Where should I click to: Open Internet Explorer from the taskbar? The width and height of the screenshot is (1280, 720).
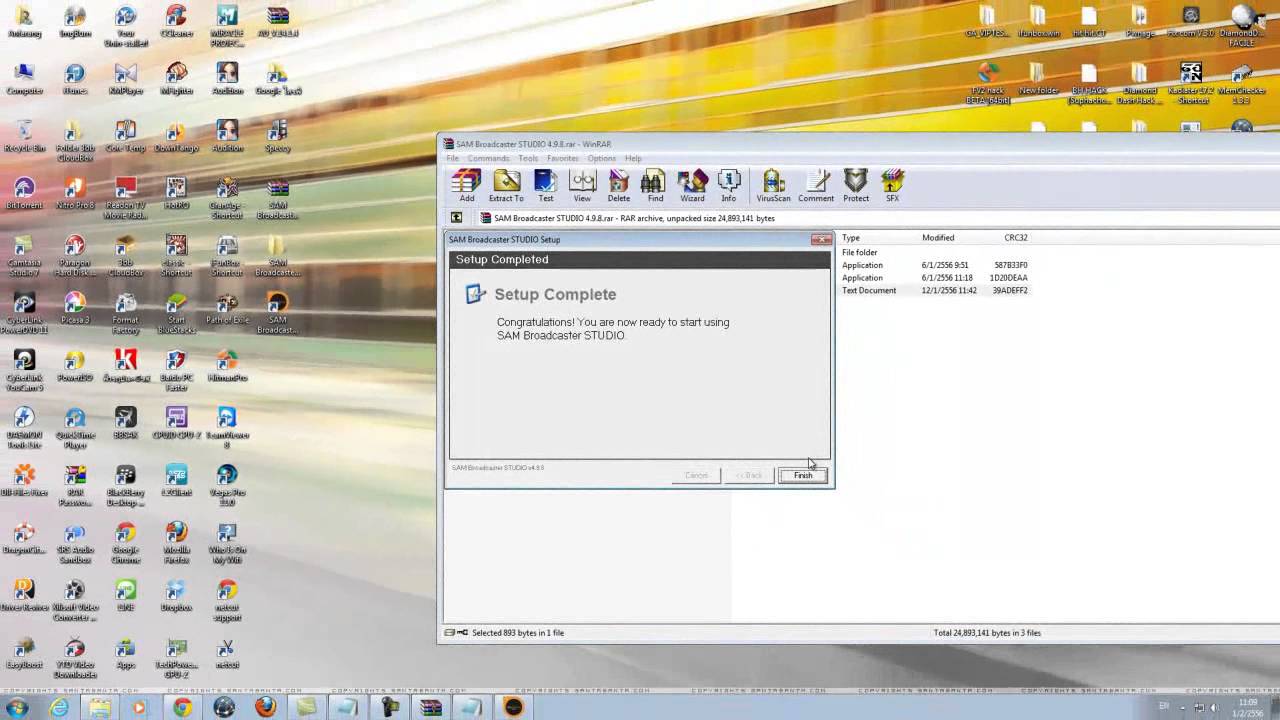(59, 707)
